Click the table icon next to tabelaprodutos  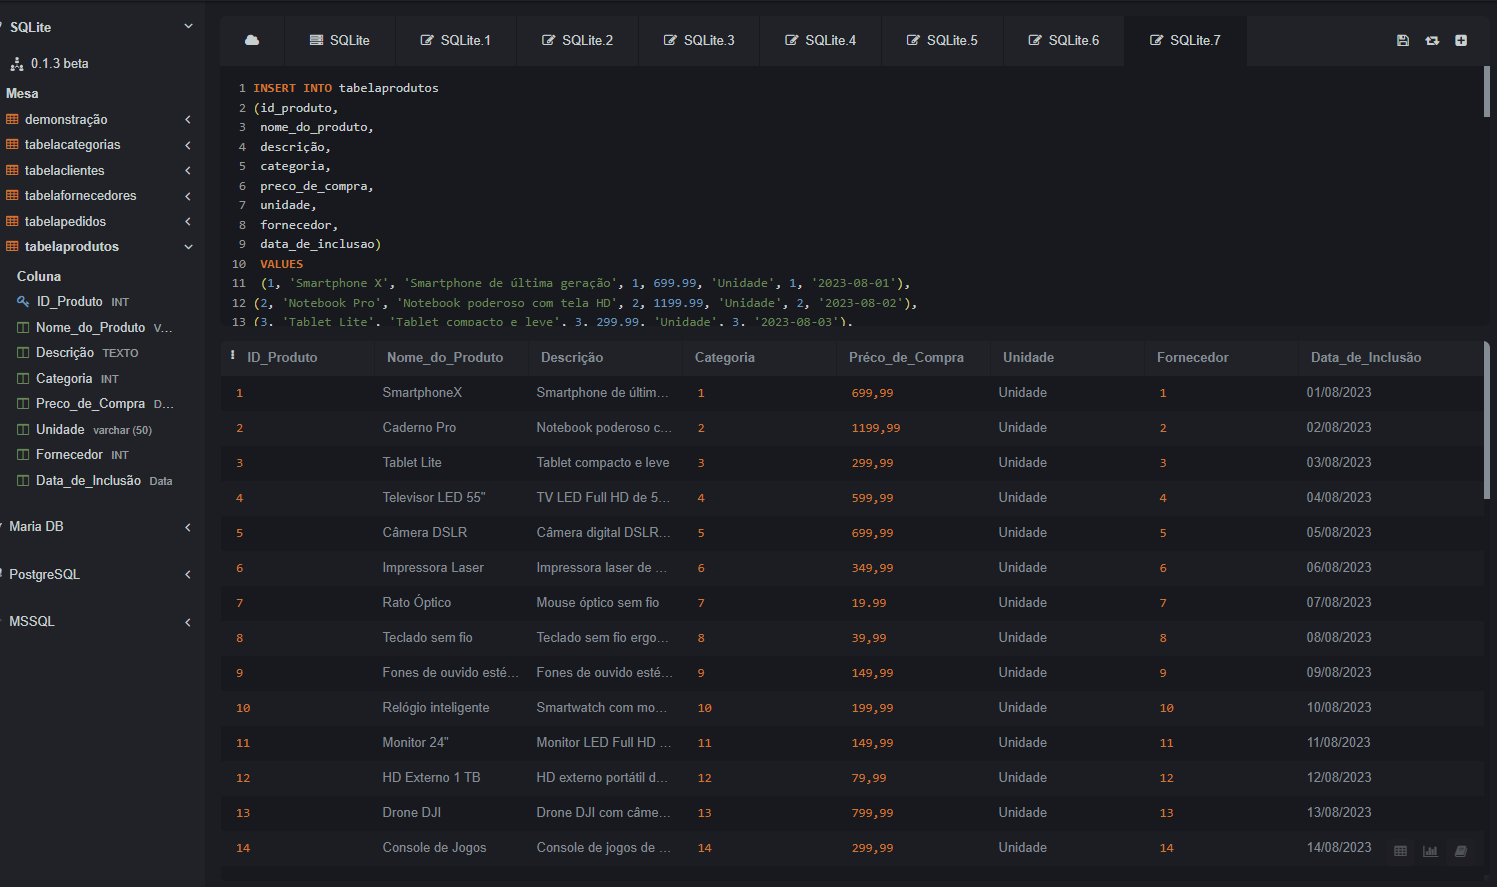coord(12,246)
